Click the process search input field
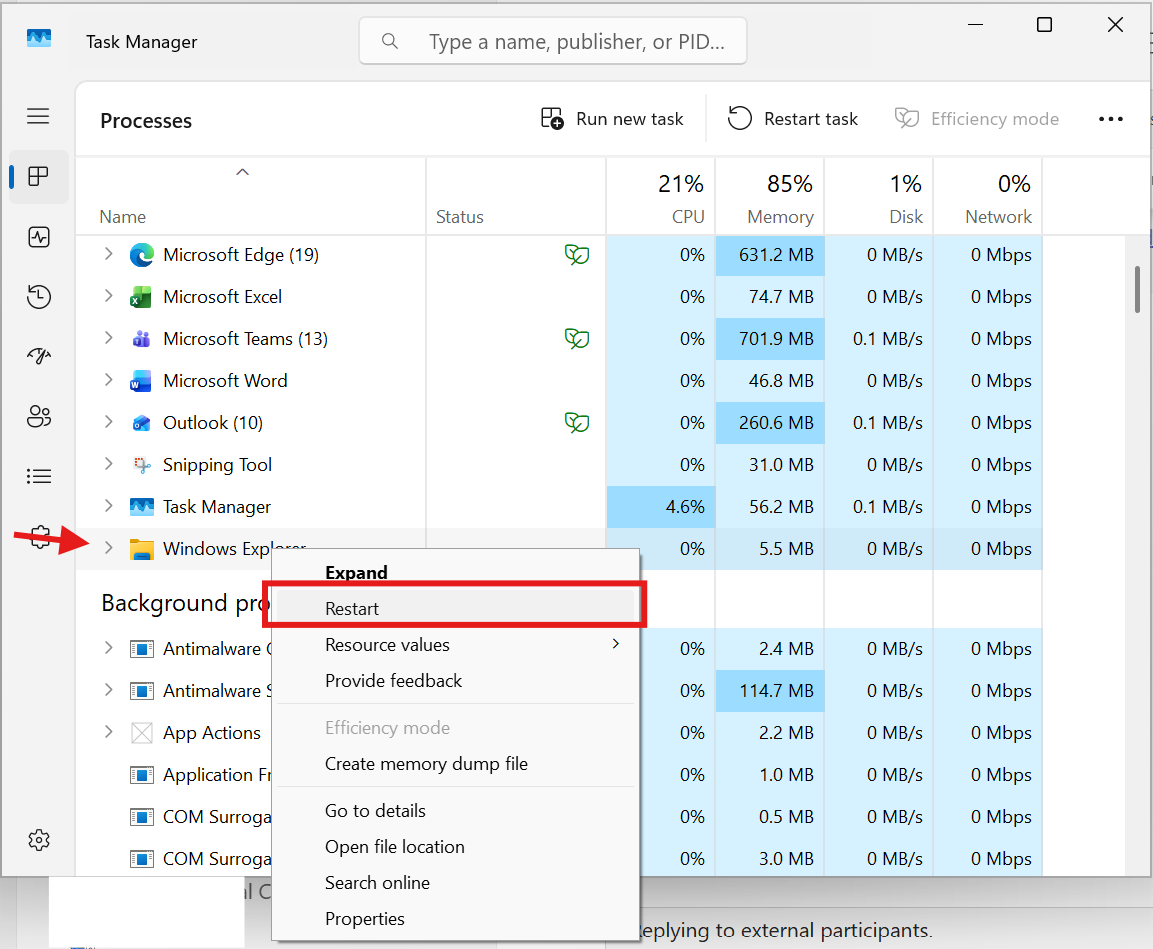The height and width of the screenshot is (949, 1153). (x=553, y=41)
